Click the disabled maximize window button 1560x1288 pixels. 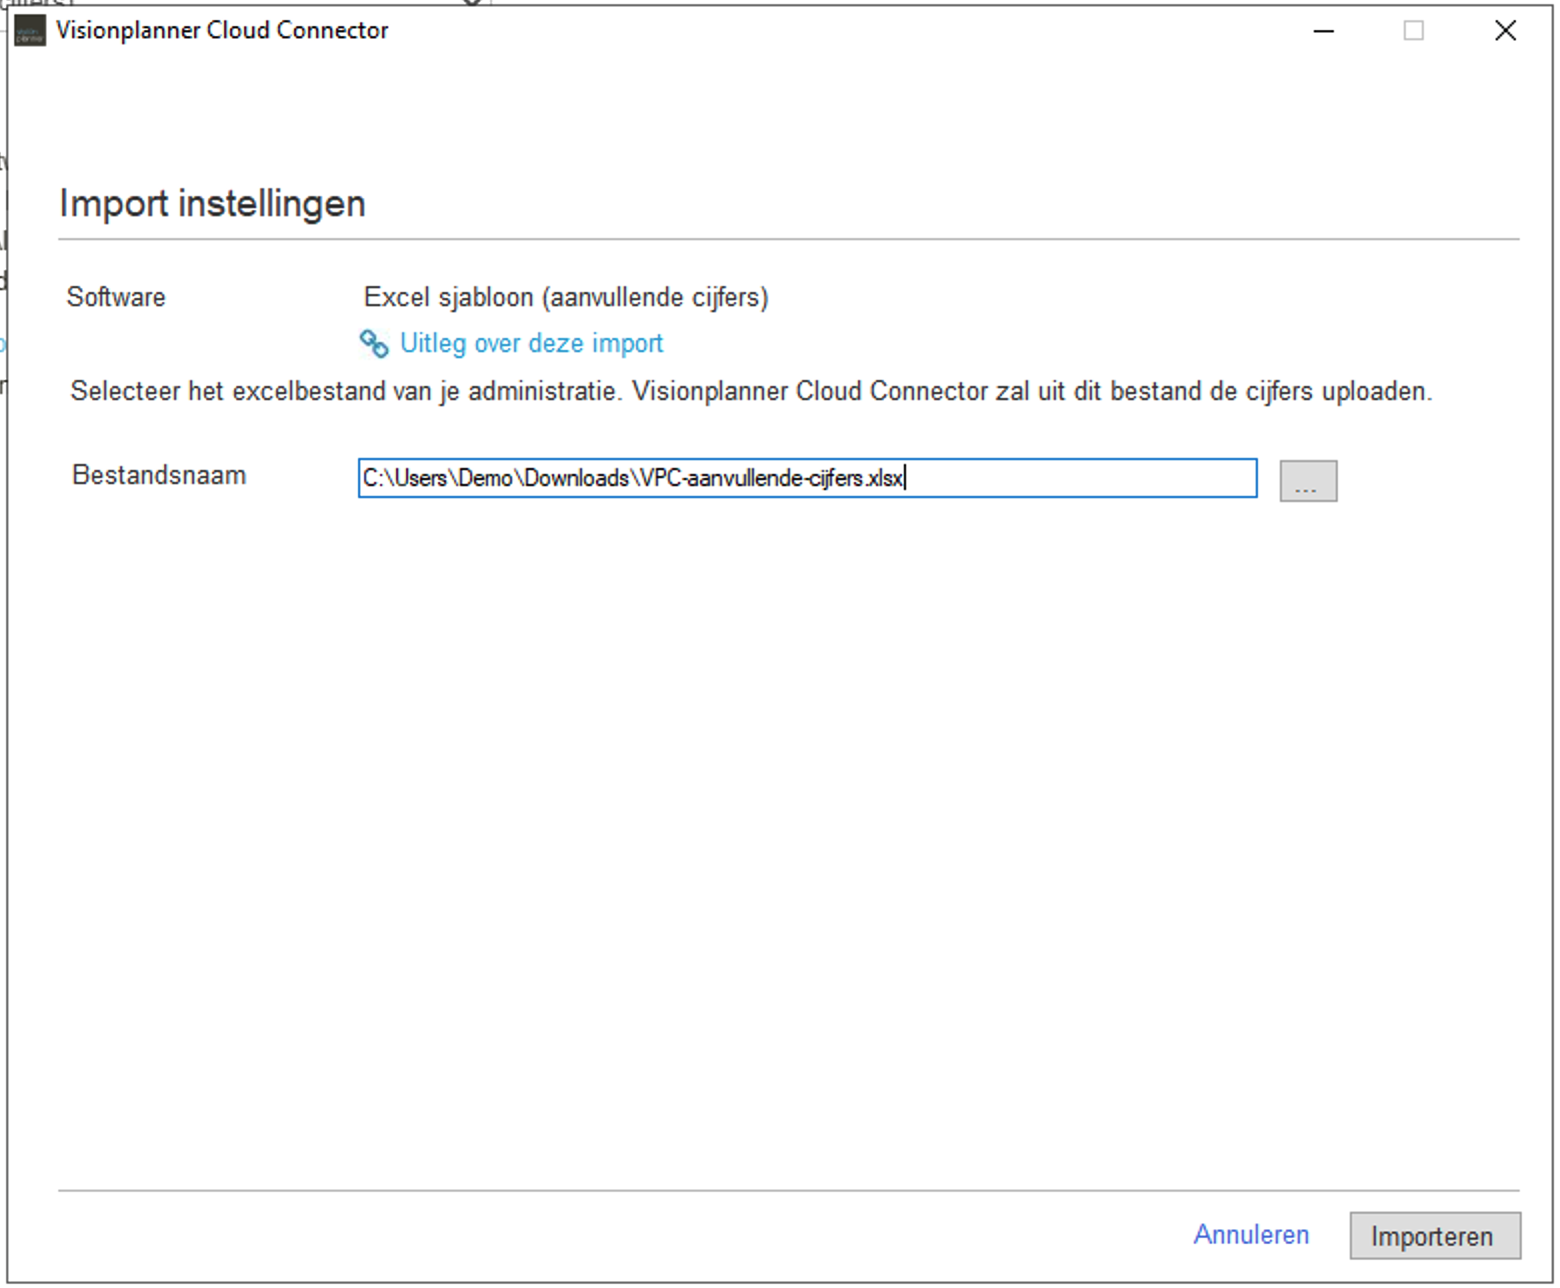[x=1413, y=31]
